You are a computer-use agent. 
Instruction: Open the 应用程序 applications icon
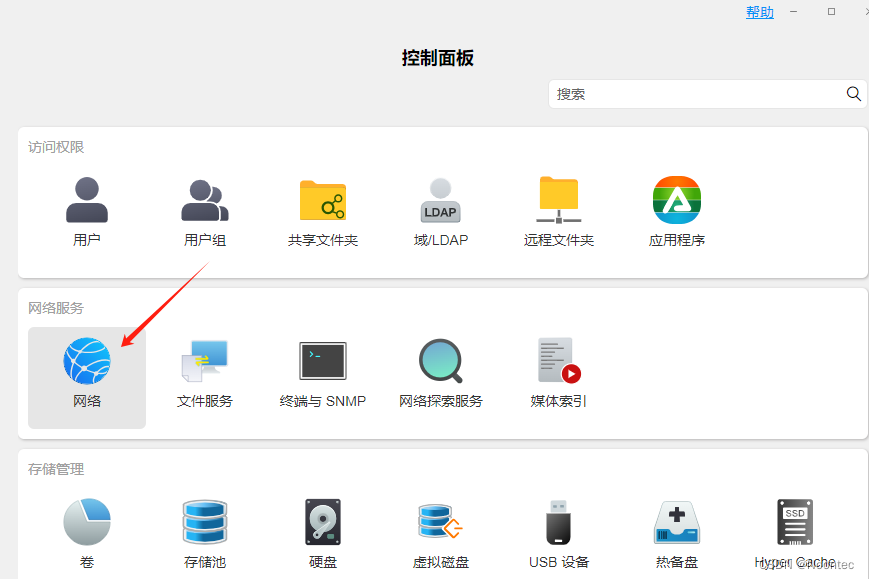coord(677,200)
